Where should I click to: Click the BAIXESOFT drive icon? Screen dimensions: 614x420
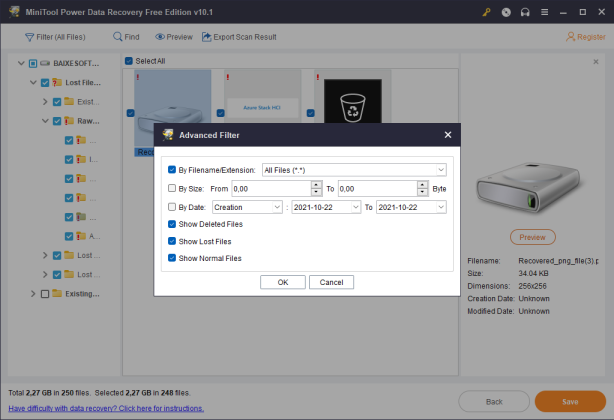(45, 63)
